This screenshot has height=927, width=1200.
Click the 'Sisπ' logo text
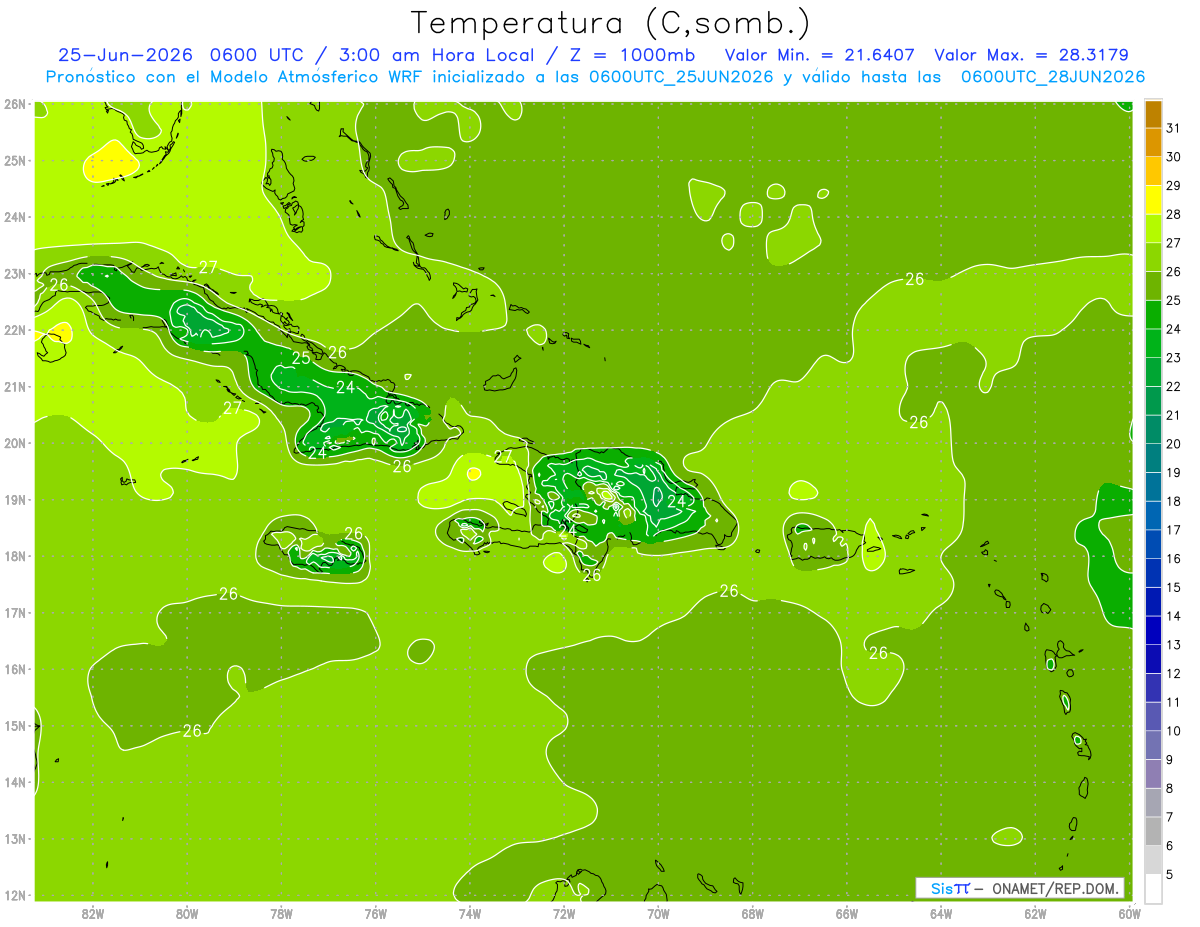950,888
